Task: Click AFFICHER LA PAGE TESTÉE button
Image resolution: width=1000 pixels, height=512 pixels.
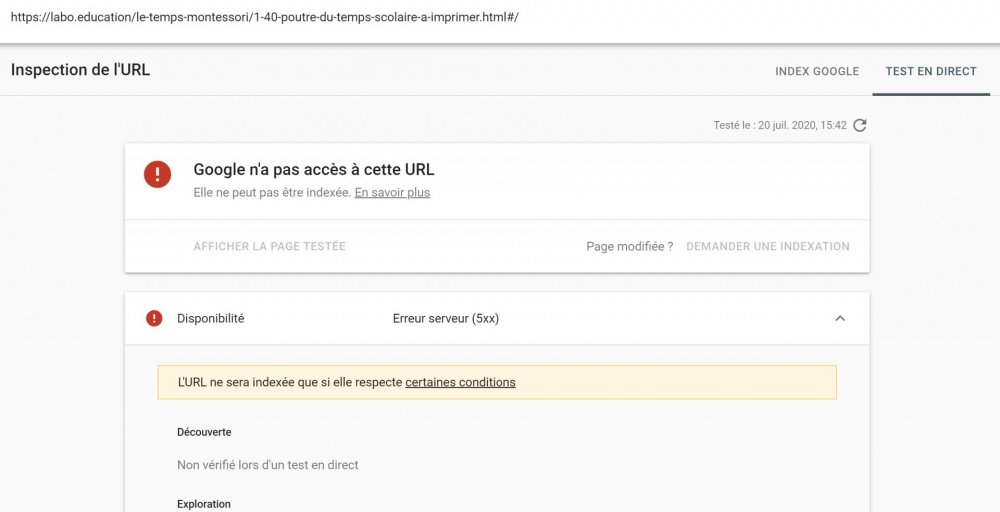Action: tap(270, 246)
